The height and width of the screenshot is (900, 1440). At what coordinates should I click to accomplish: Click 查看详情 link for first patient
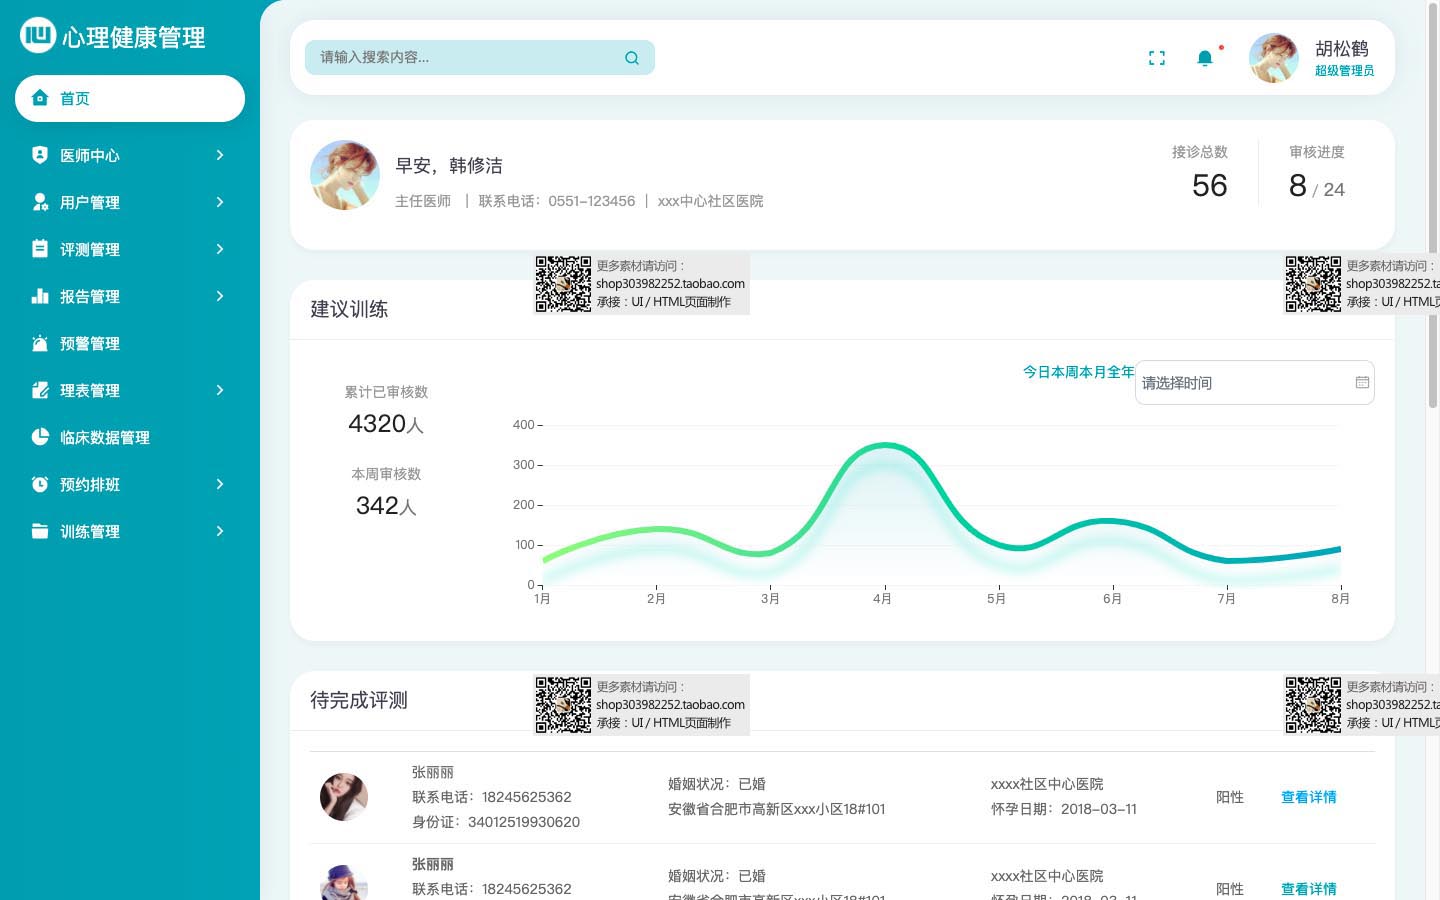pos(1308,797)
